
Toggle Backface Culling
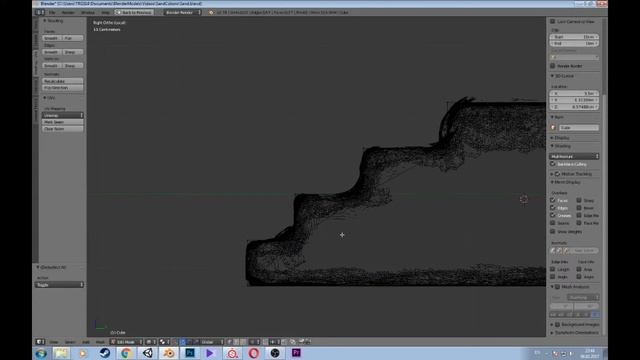point(553,164)
